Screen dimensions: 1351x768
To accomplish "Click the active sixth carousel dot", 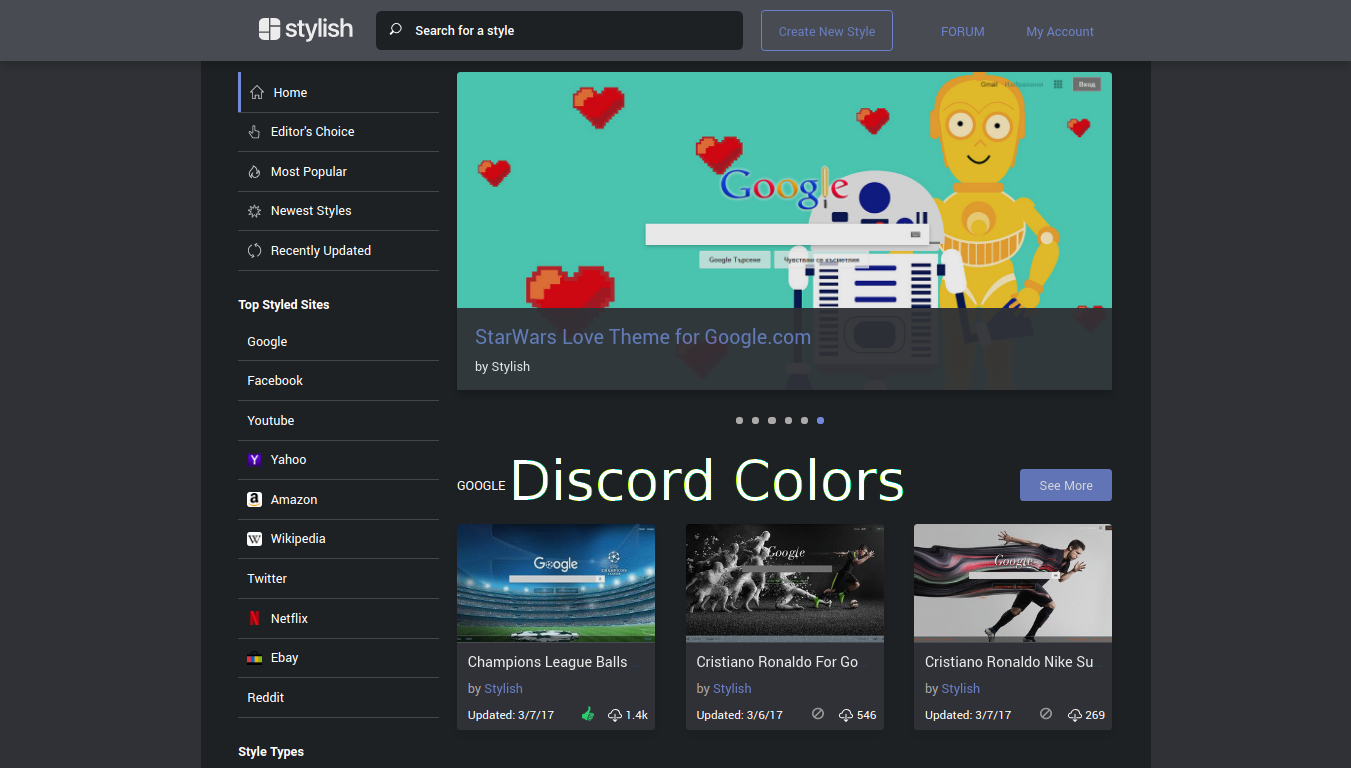I will point(821,421).
